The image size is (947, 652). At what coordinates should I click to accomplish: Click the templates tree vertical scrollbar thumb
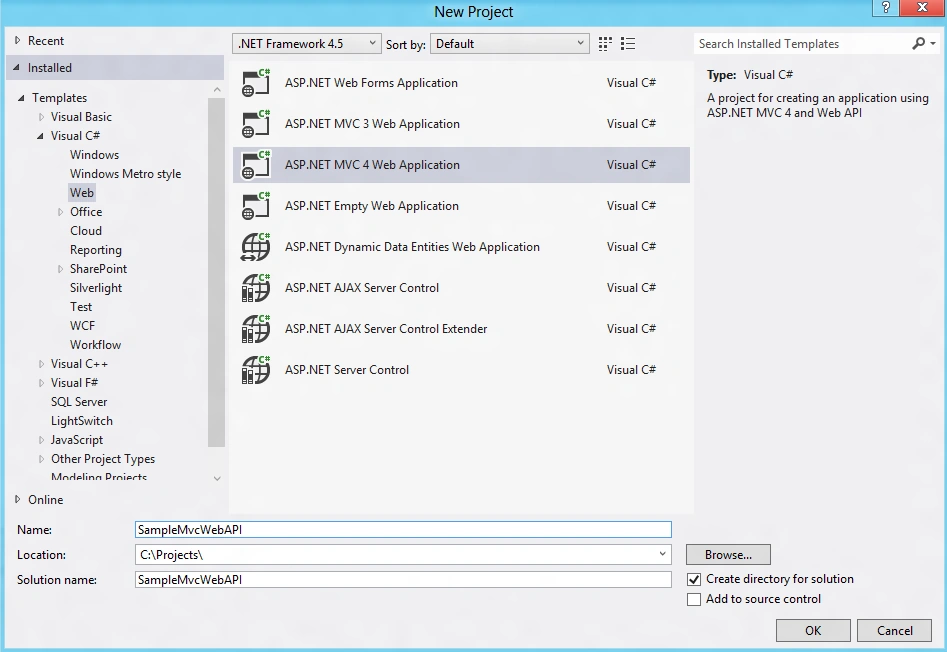pos(216,272)
